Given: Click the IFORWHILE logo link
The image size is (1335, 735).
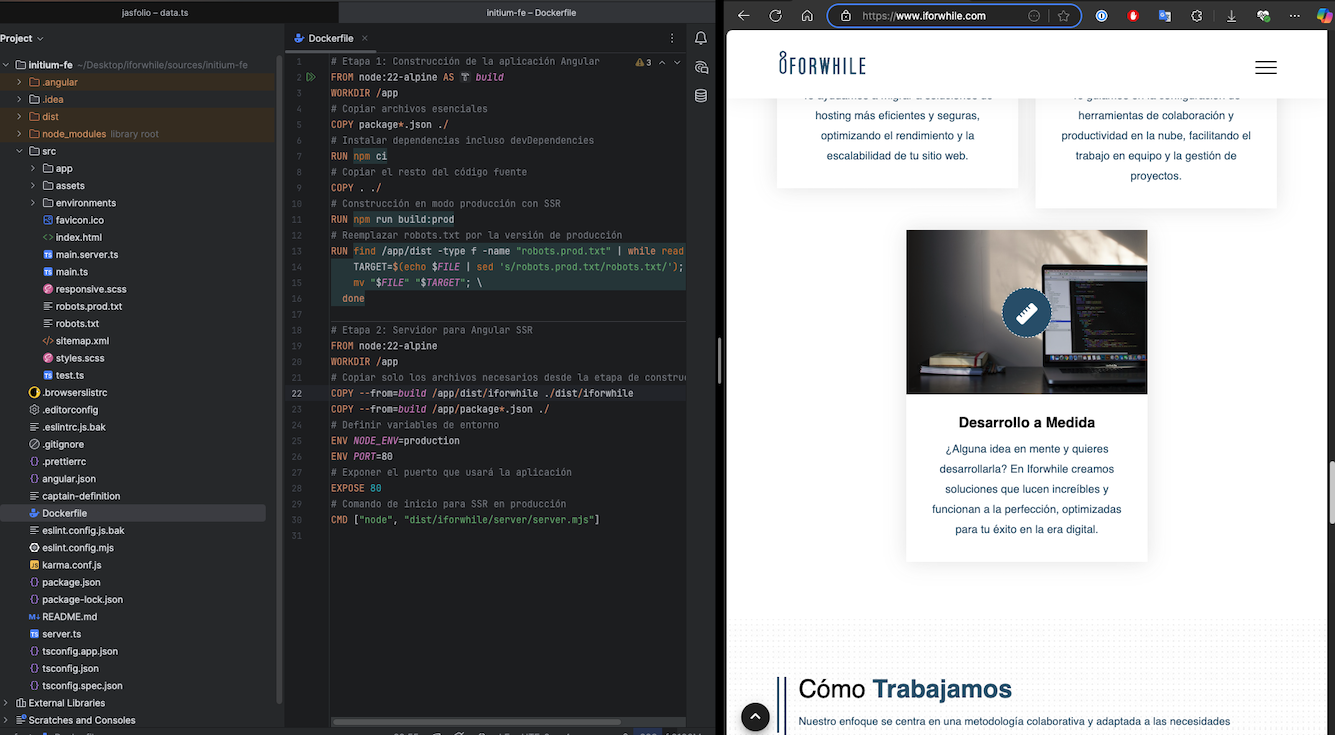Looking at the screenshot, I should (822, 64).
